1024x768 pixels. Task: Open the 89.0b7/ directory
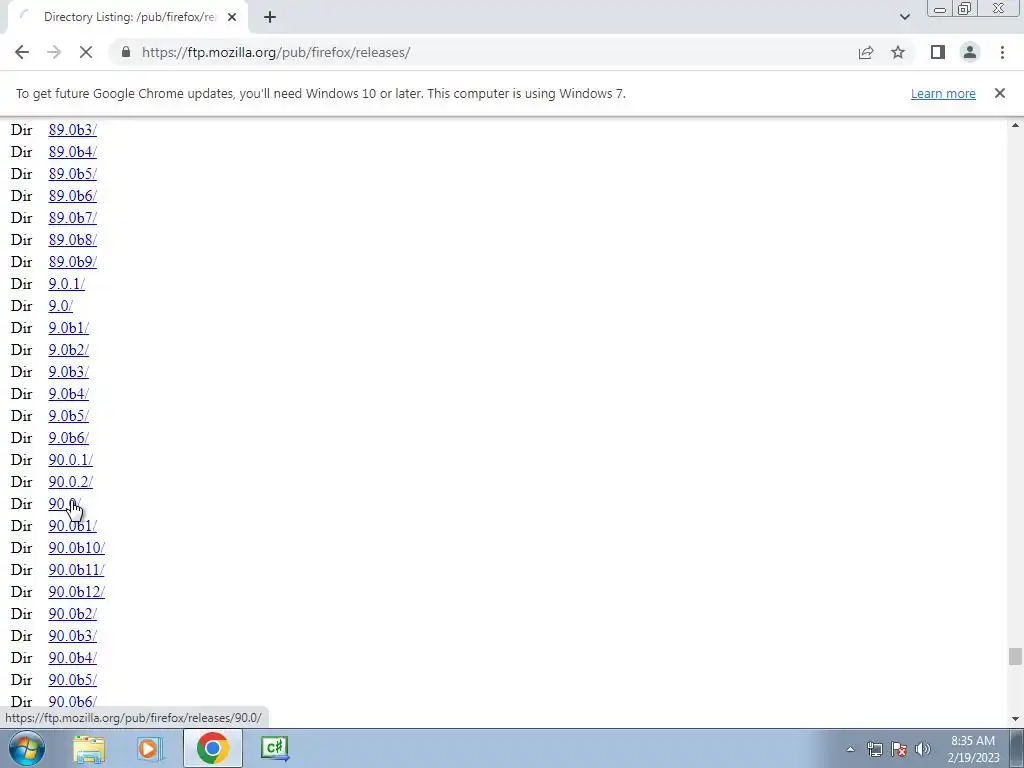[72, 217]
